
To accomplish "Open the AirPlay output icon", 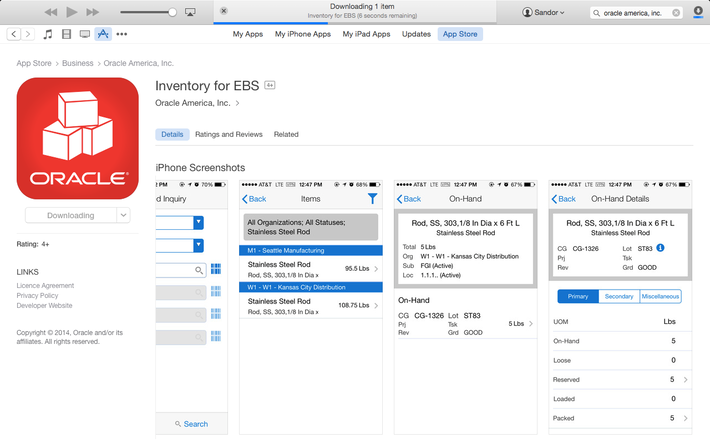I will click(x=190, y=12).
